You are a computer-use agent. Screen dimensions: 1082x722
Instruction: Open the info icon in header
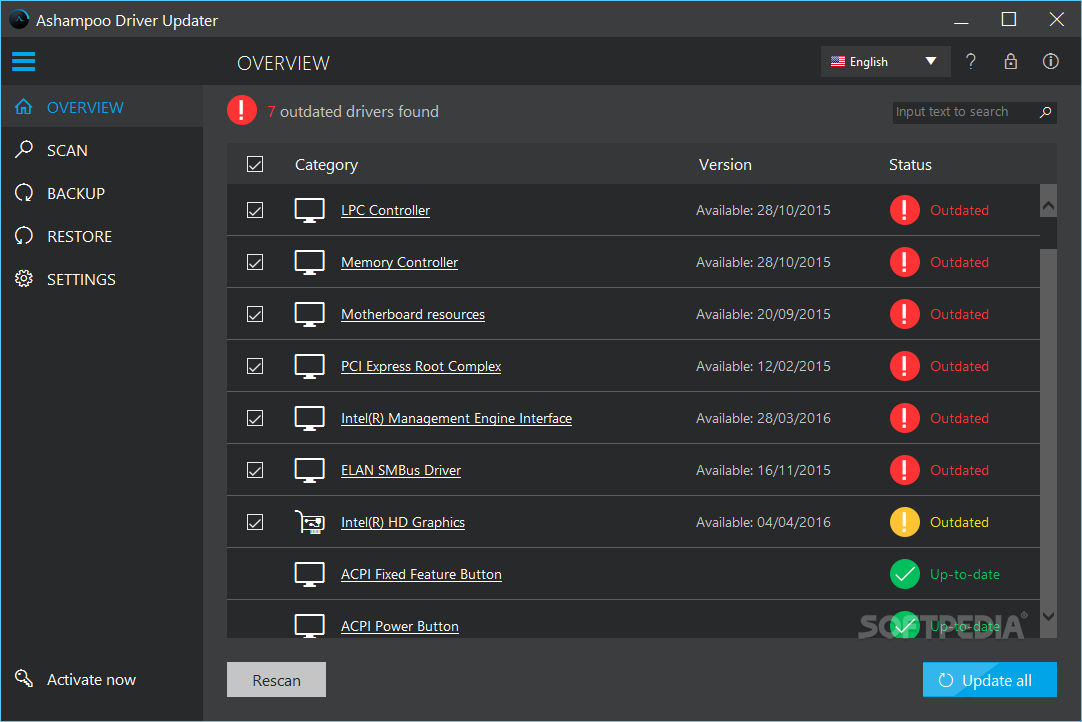1050,61
